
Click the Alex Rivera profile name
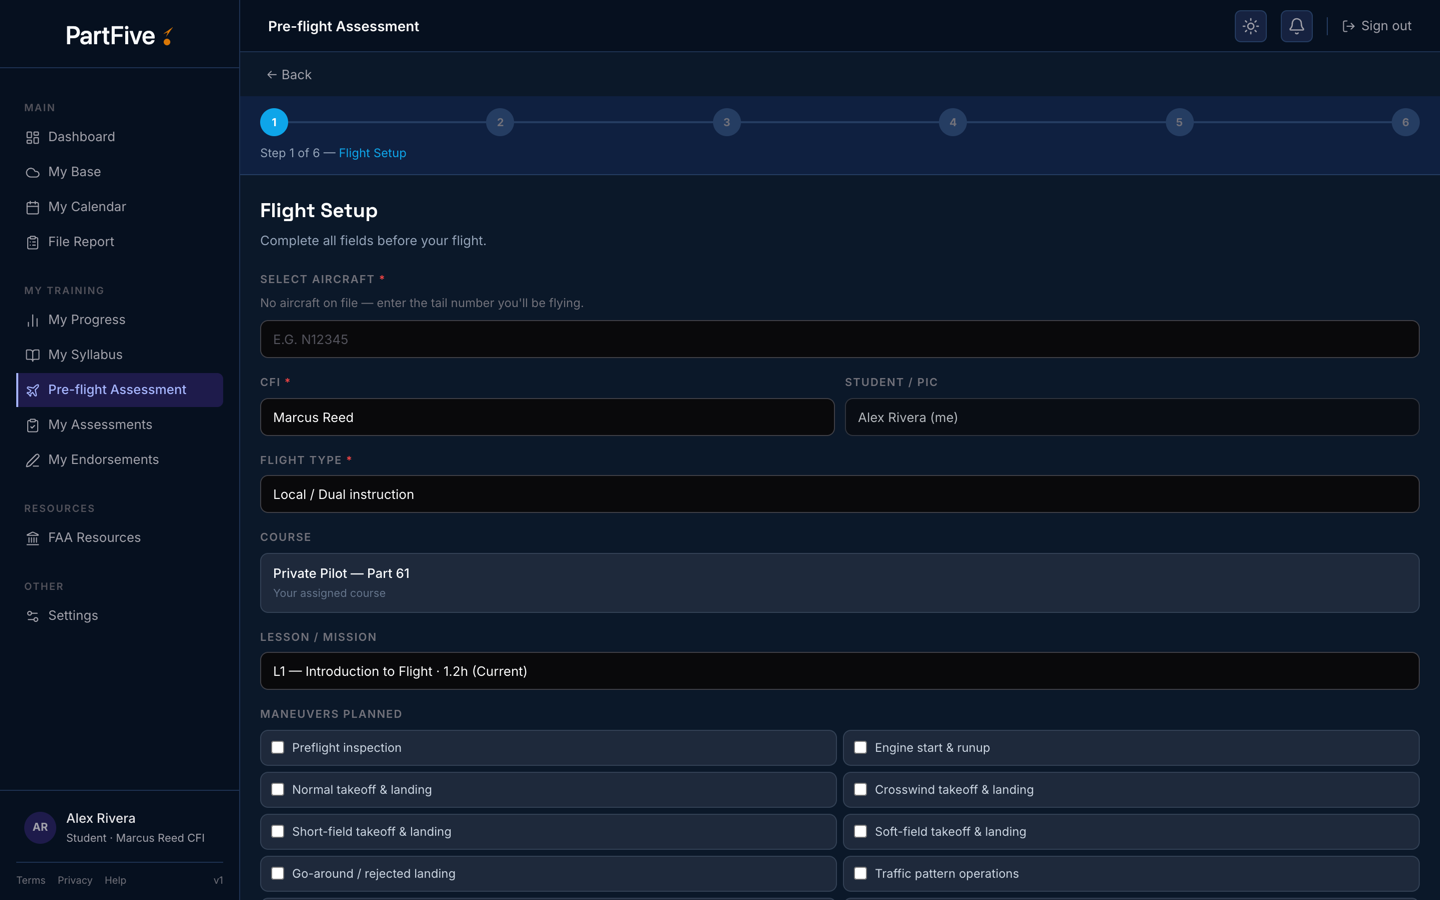pyautogui.click(x=101, y=818)
